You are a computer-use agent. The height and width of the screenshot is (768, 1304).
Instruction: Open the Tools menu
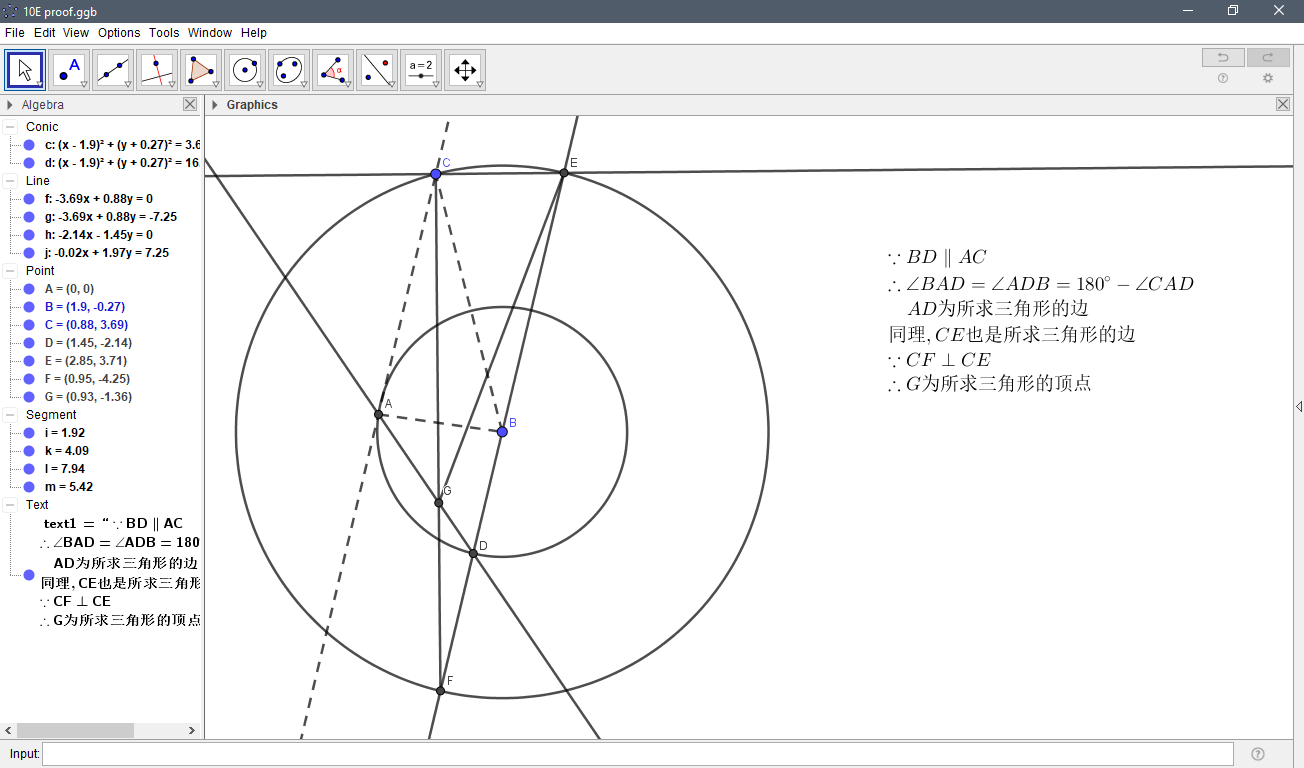pyautogui.click(x=163, y=32)
